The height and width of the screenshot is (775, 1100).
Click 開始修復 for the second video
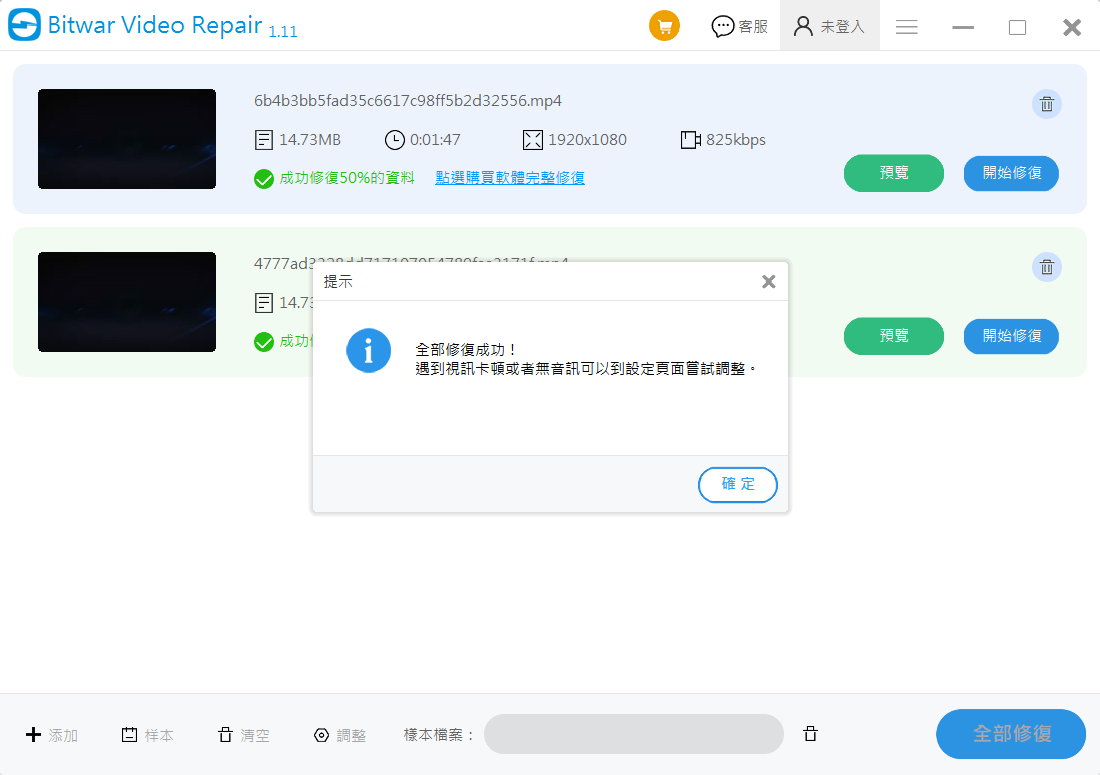tap(1011, 335)
